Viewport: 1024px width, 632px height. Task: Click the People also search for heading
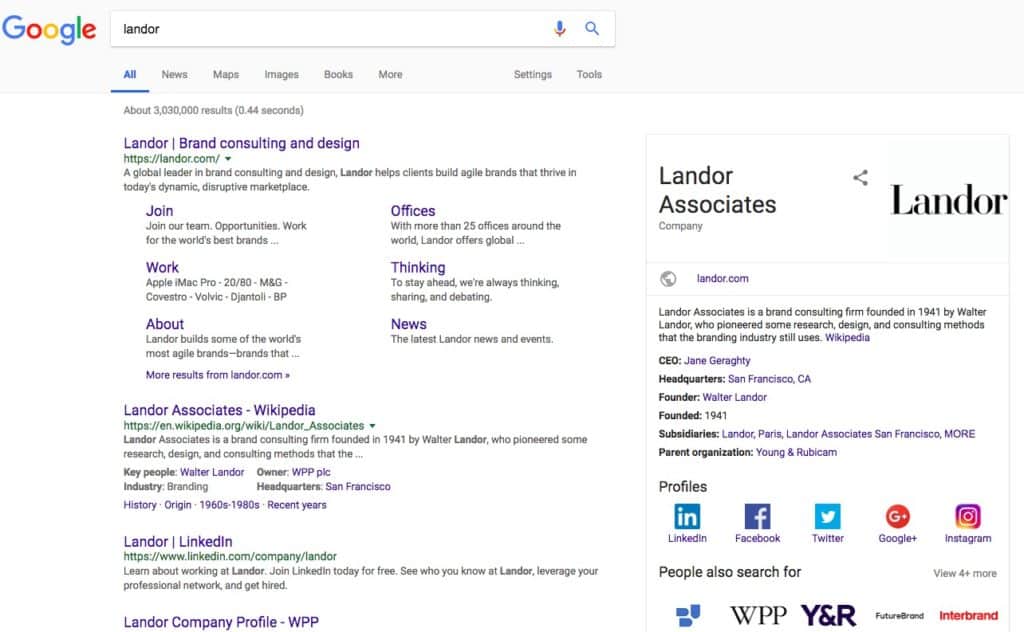coord(729,572)
